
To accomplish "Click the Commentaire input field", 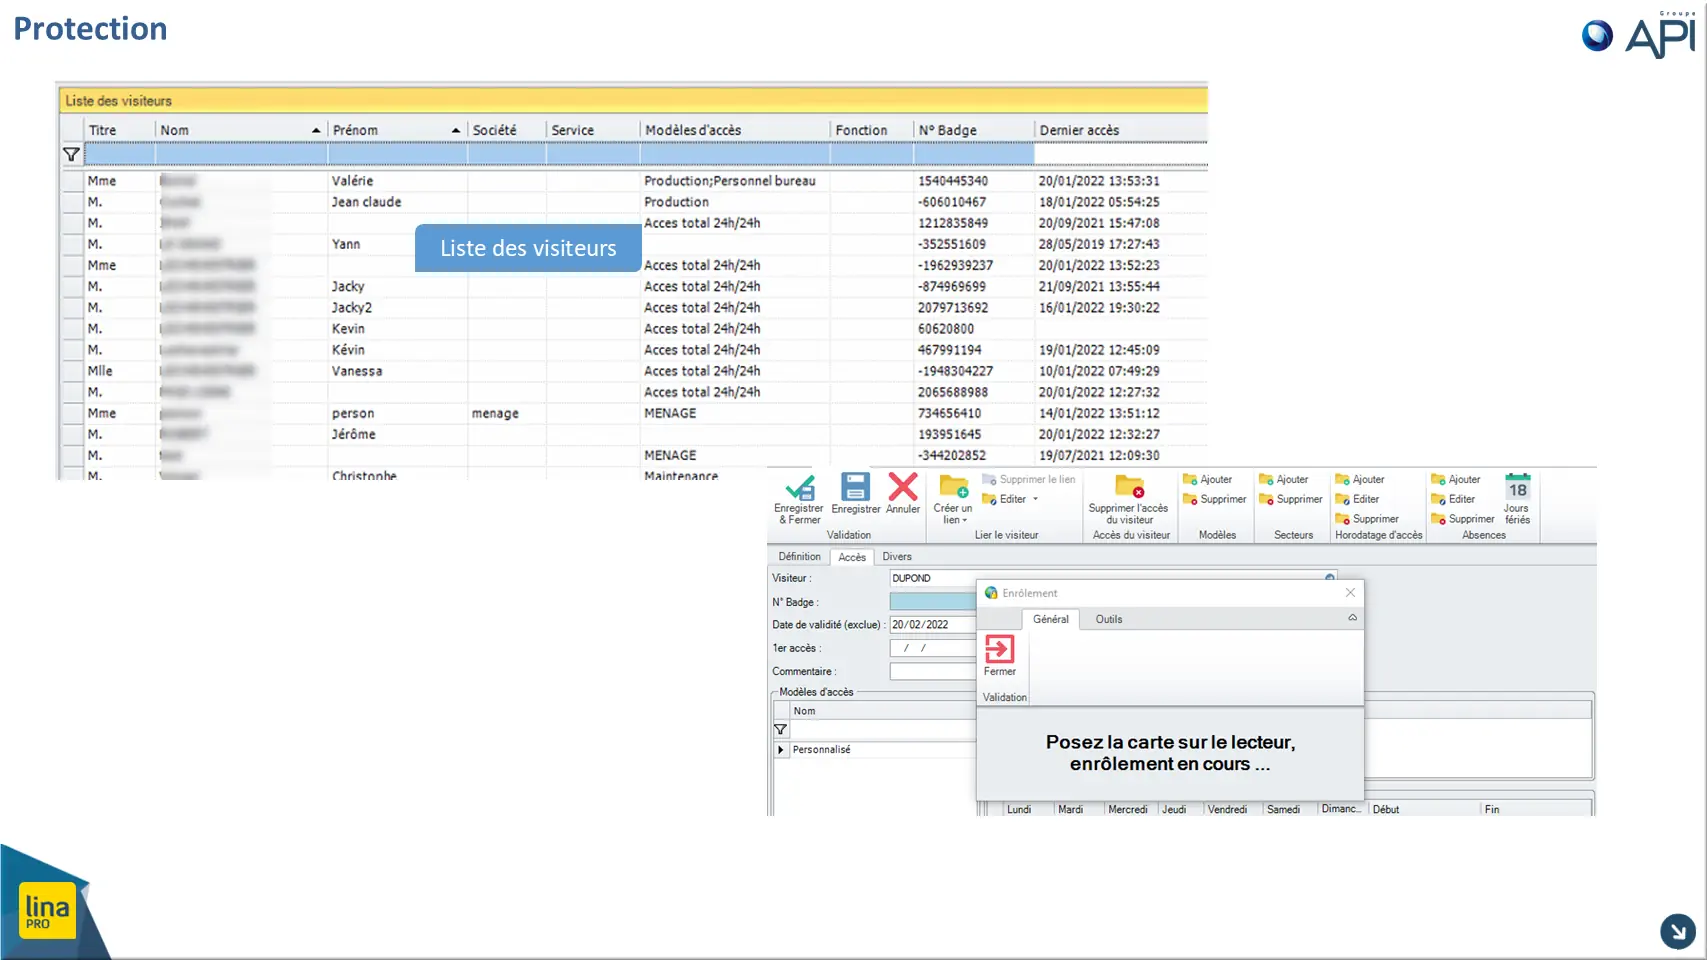I will click(933, 672).
